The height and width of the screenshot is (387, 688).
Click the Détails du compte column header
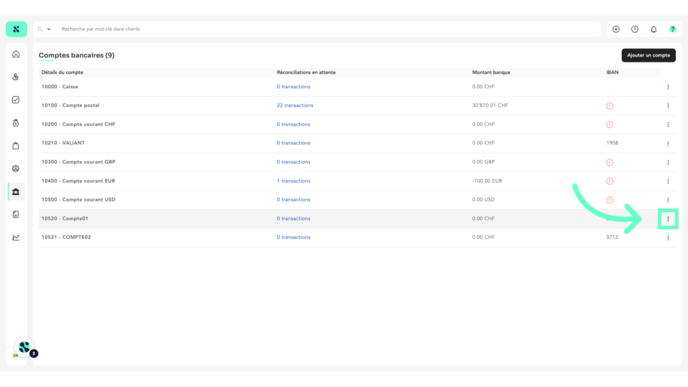62,72
